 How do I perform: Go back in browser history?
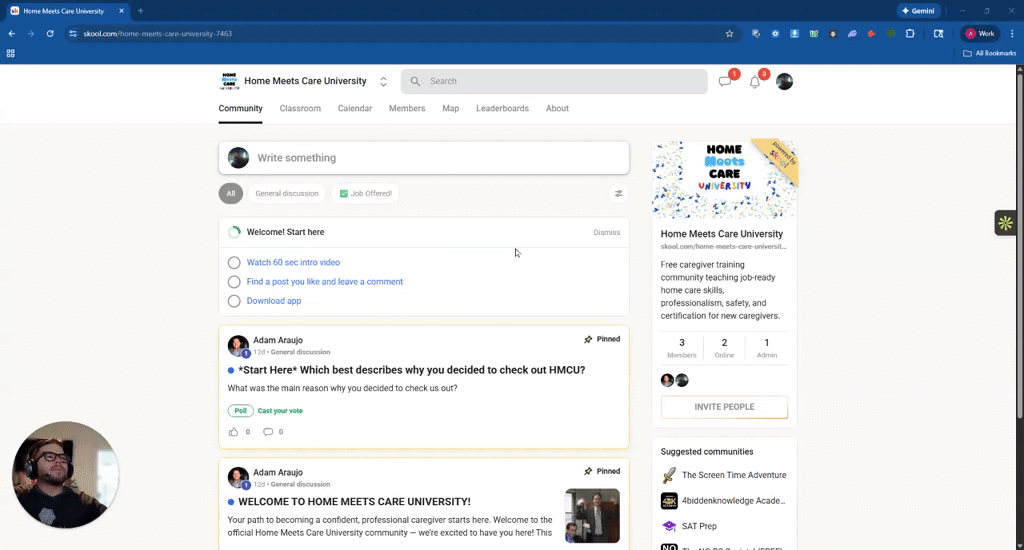tap(12, 34)
